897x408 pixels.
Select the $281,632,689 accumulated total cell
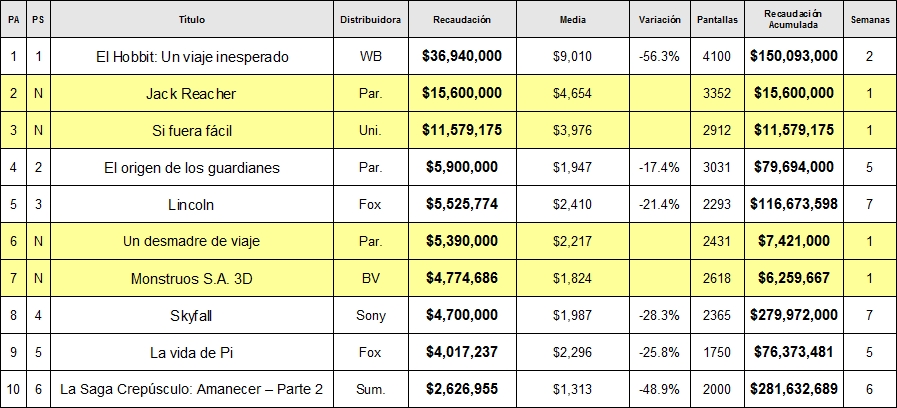(x=793, y=390)
